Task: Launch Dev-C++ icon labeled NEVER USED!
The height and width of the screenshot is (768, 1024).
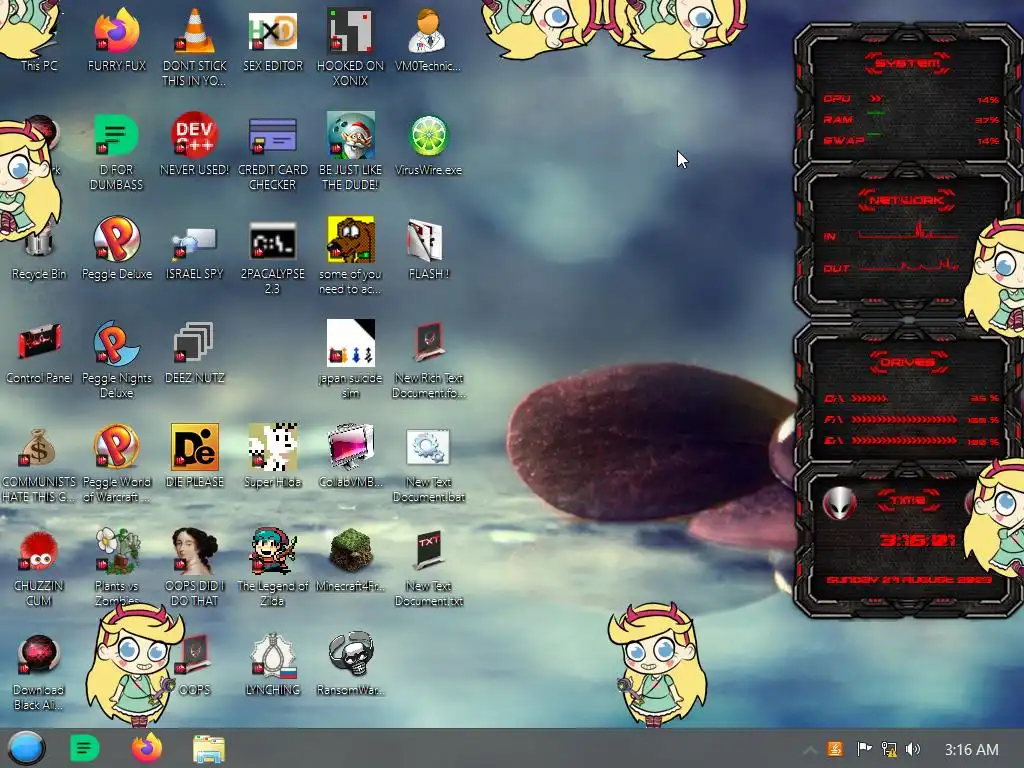Action: [194, 135]
